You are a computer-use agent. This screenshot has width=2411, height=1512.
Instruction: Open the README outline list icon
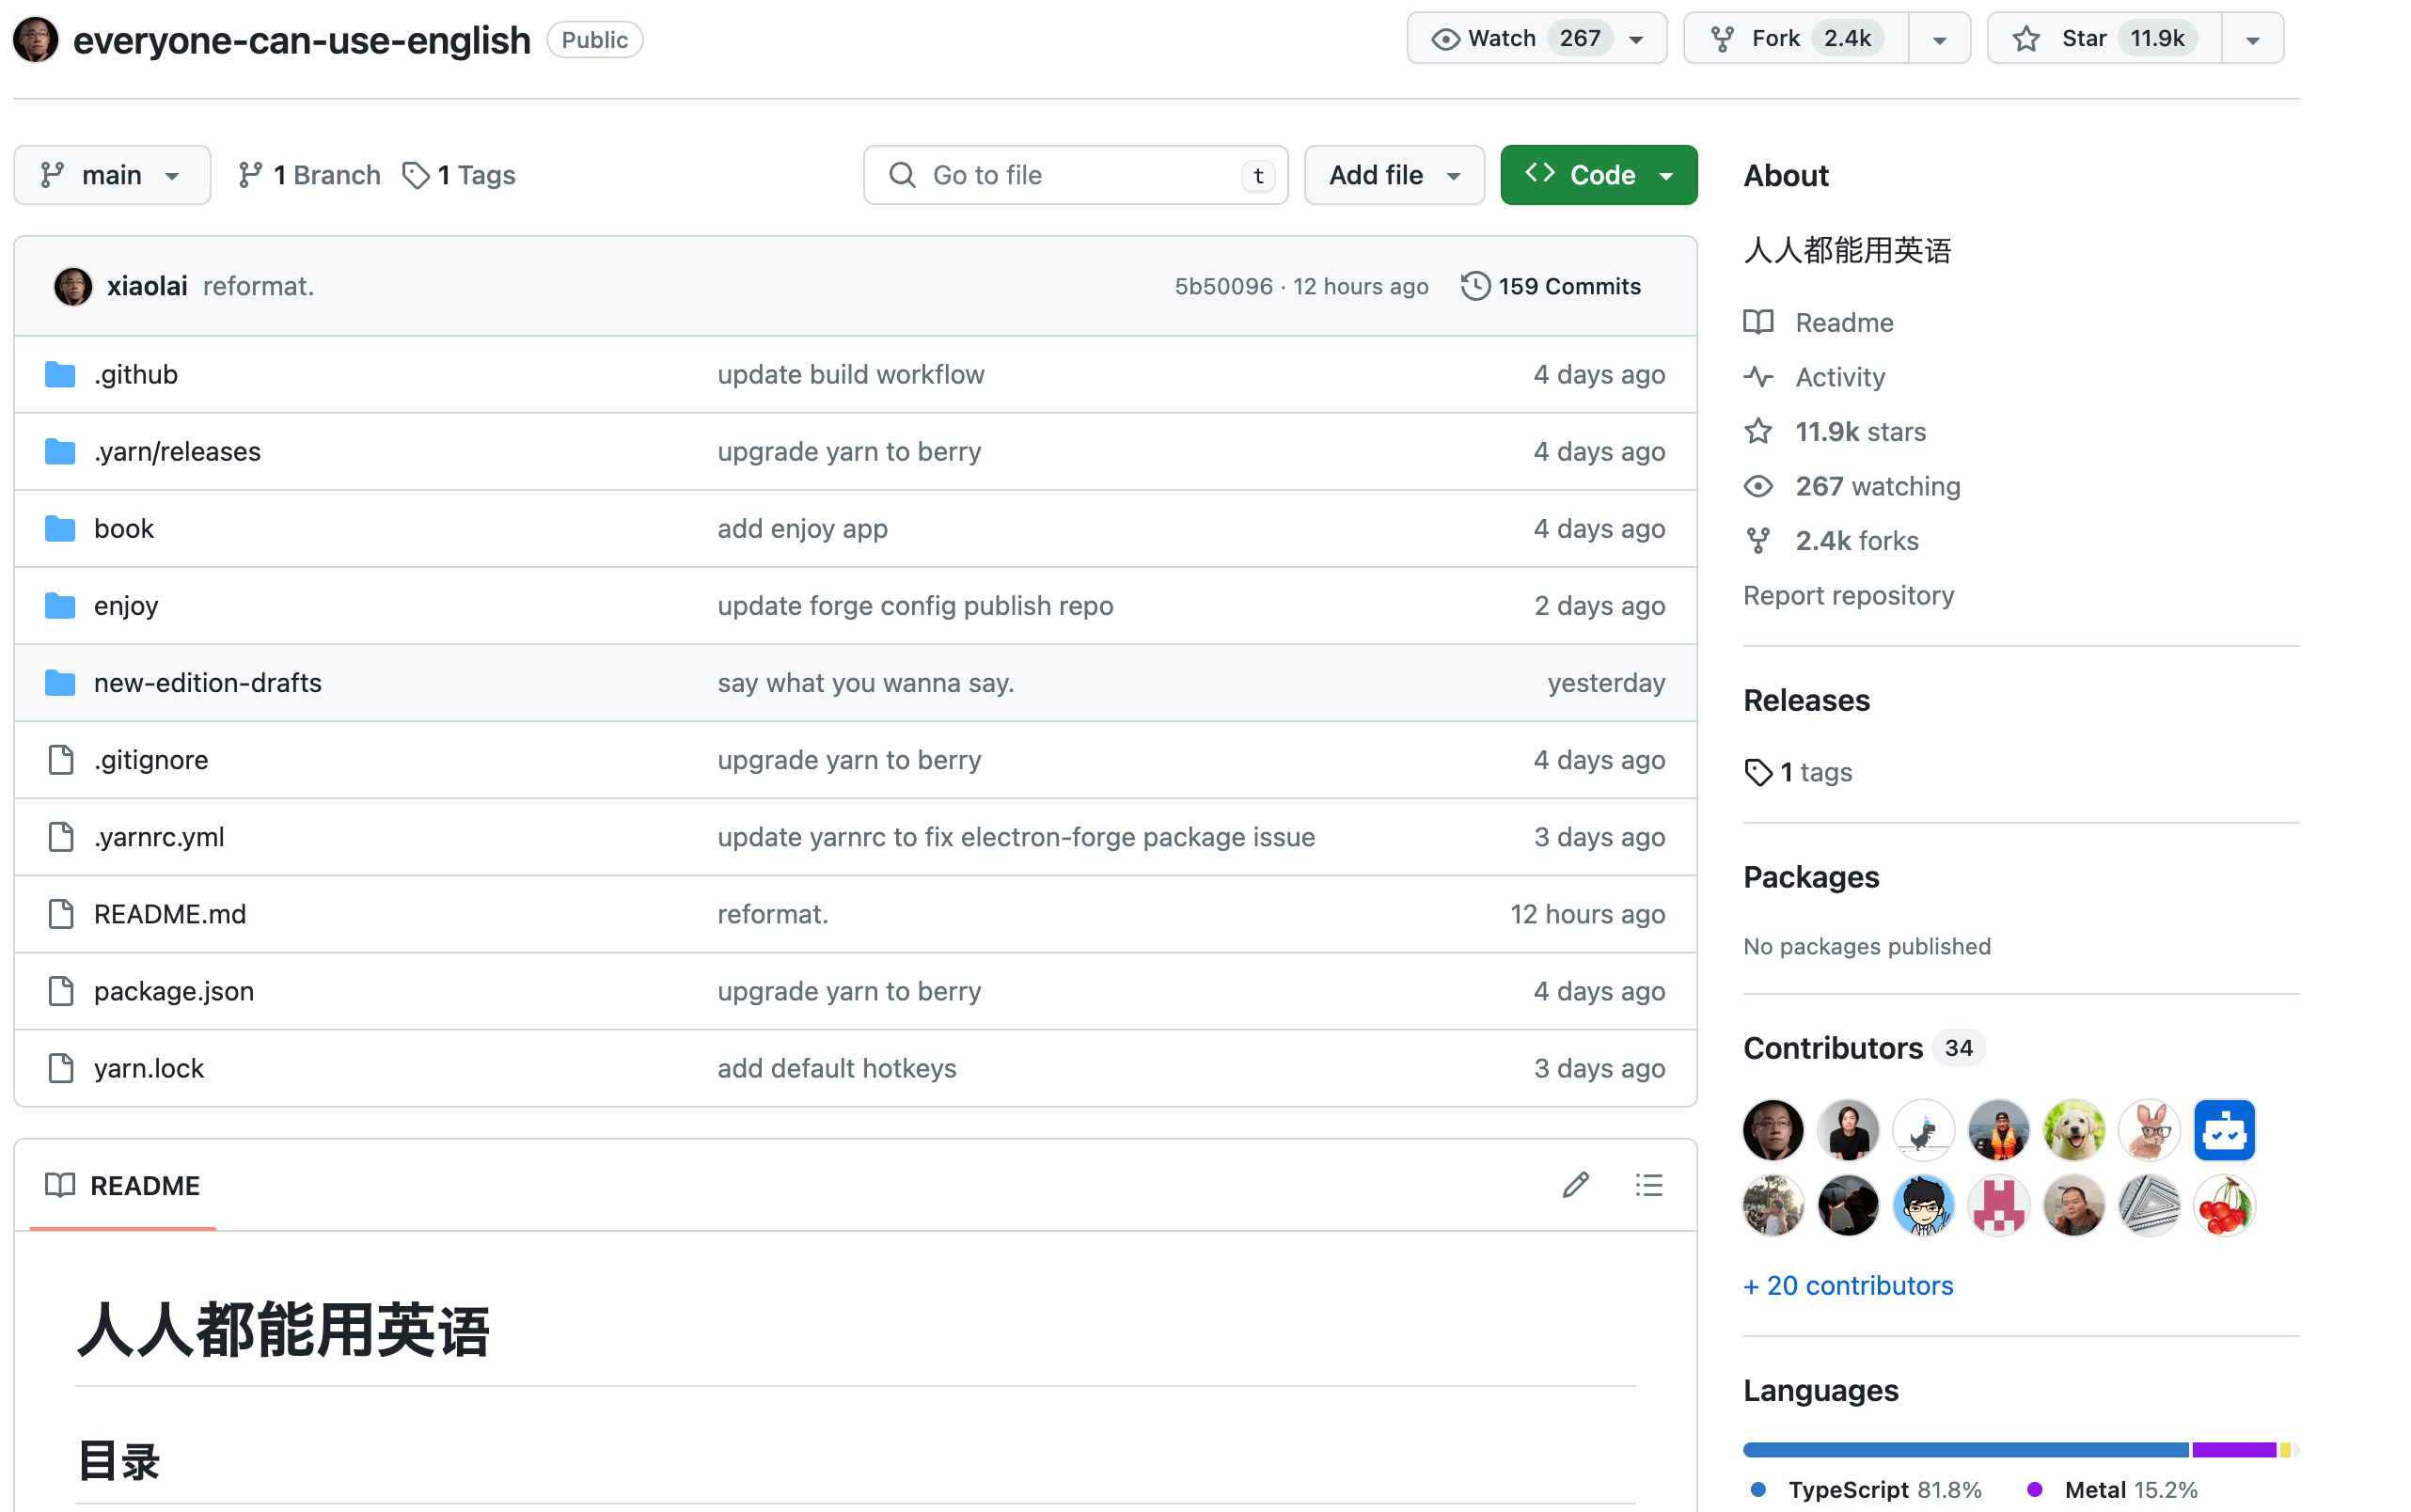click(x=1648, y=1185)
